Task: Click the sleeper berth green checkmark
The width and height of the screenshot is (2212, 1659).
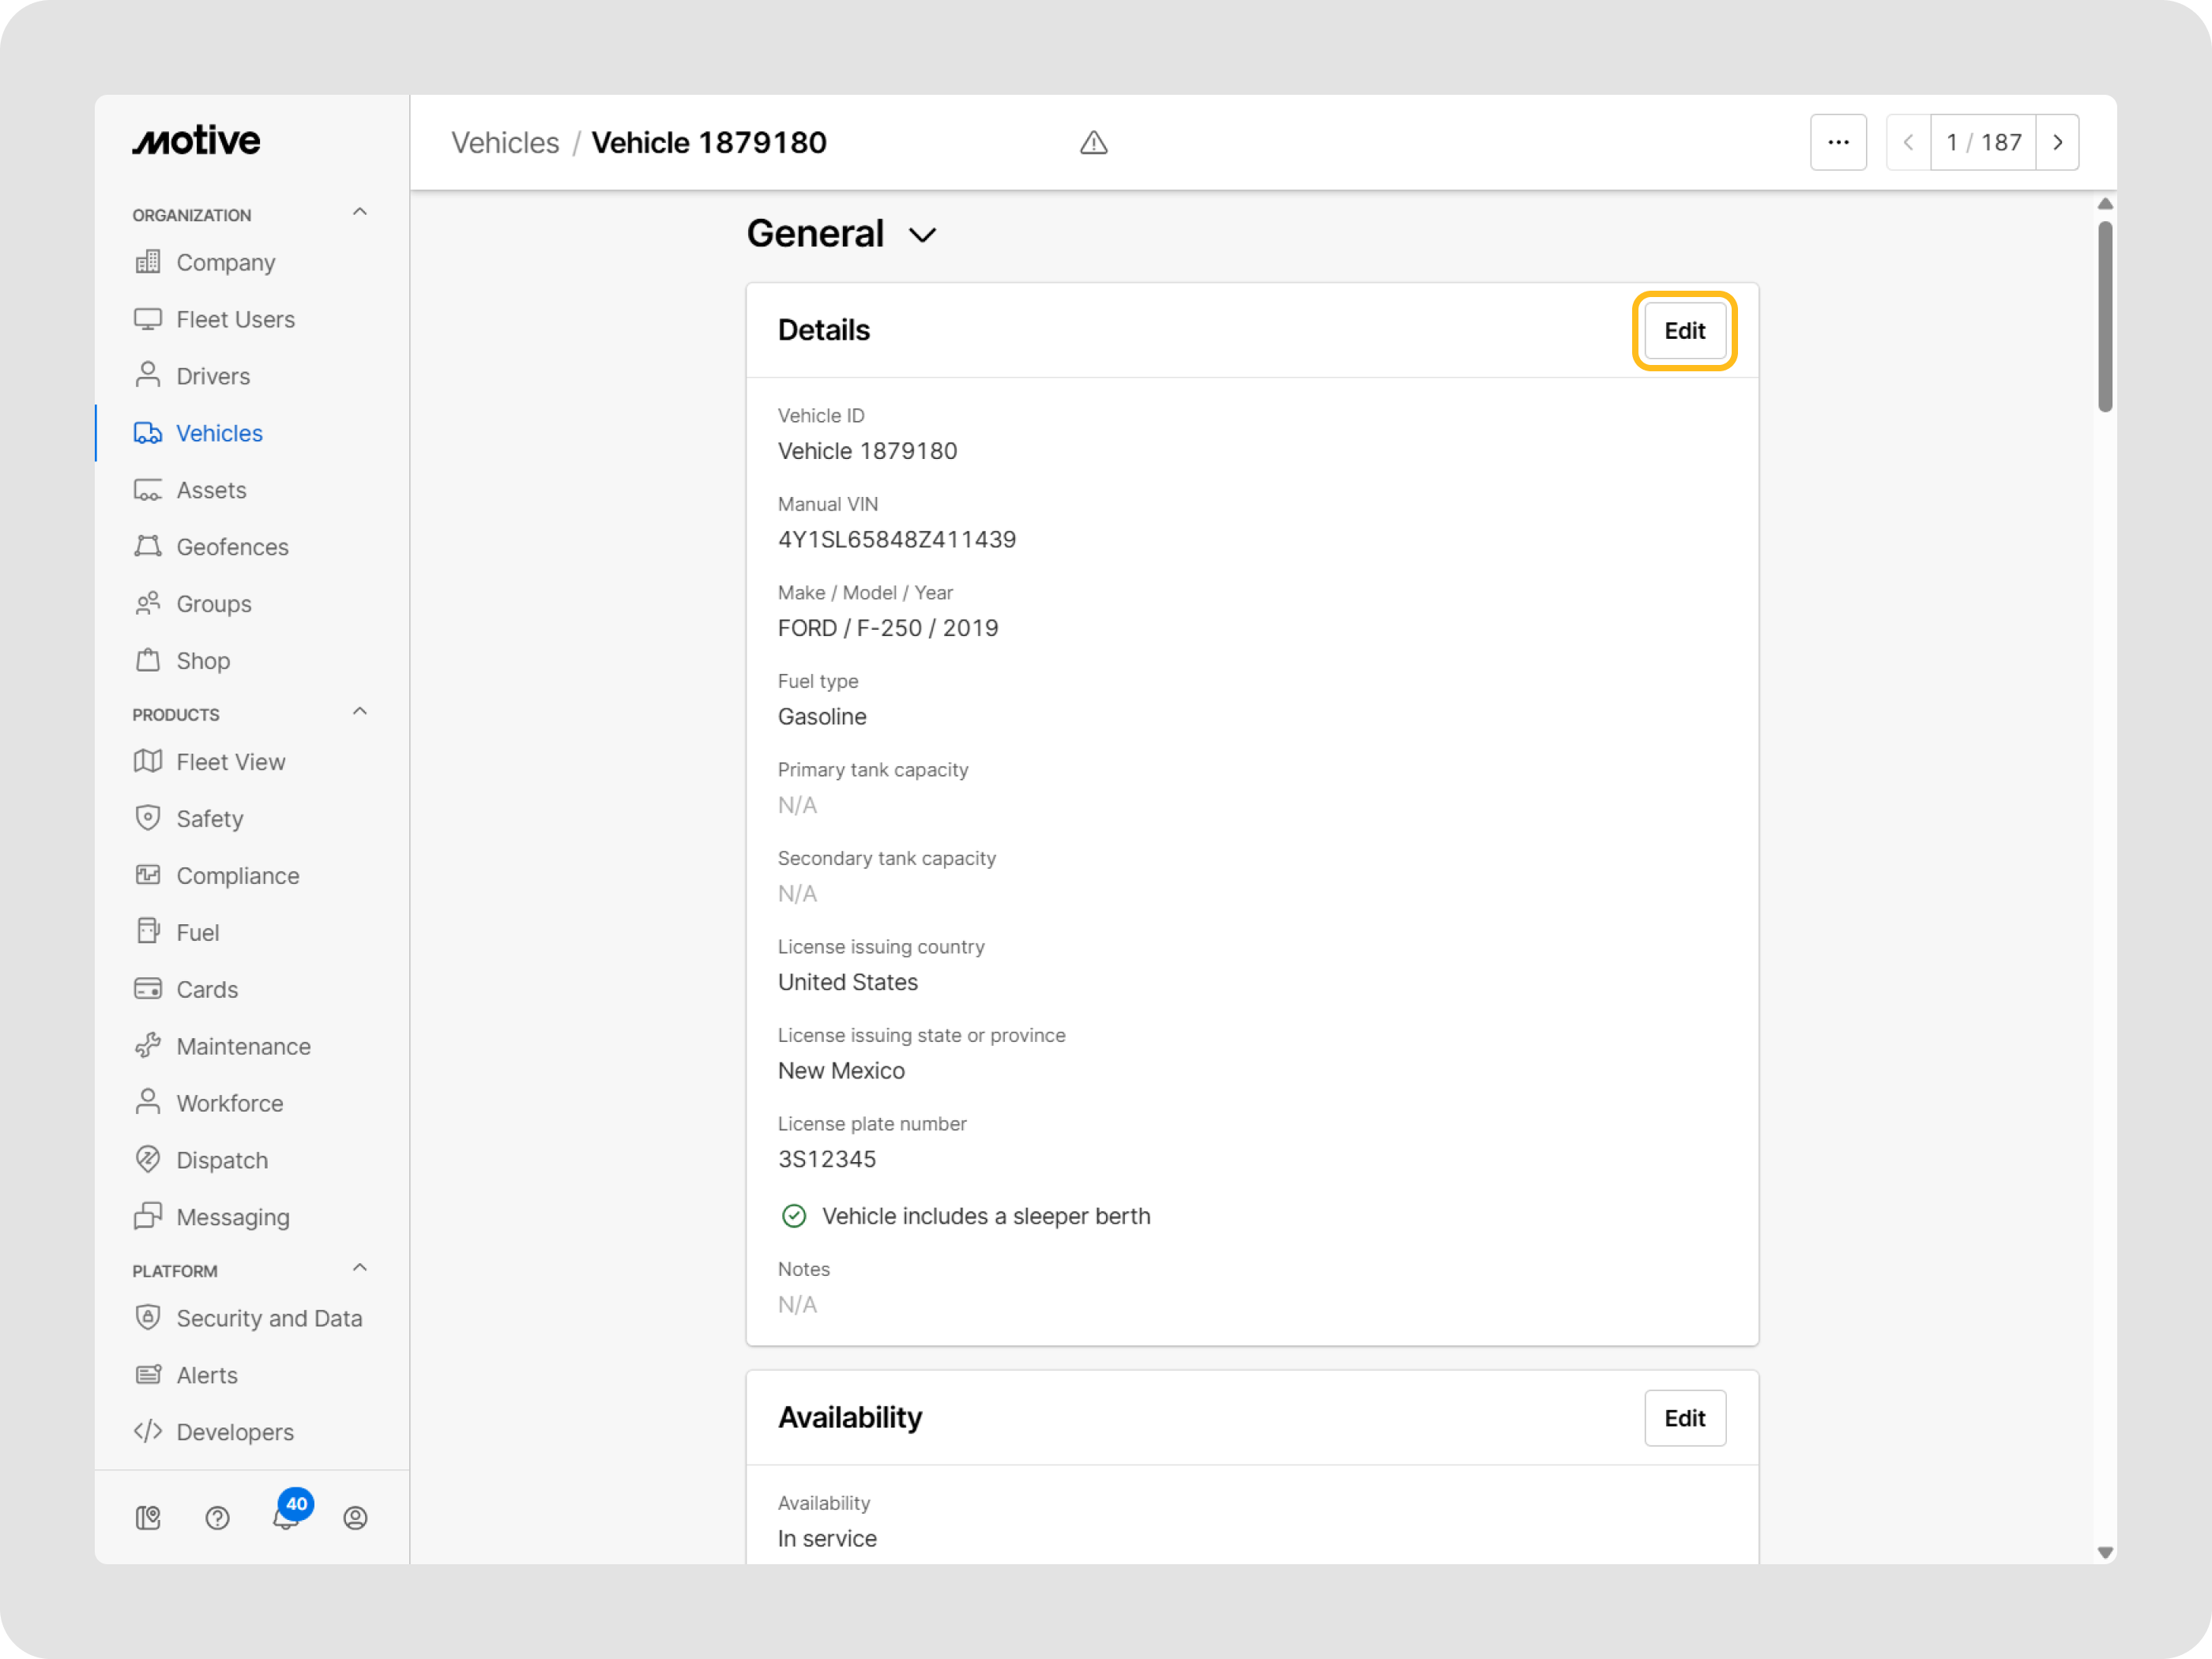Action: click(794, 1216)
